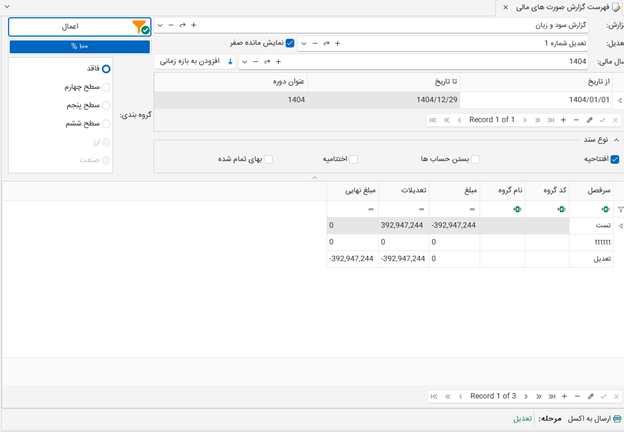Collapse the top filter panel splitter arrow
This screenshot has width=624, height=432.
click(314, 177)
